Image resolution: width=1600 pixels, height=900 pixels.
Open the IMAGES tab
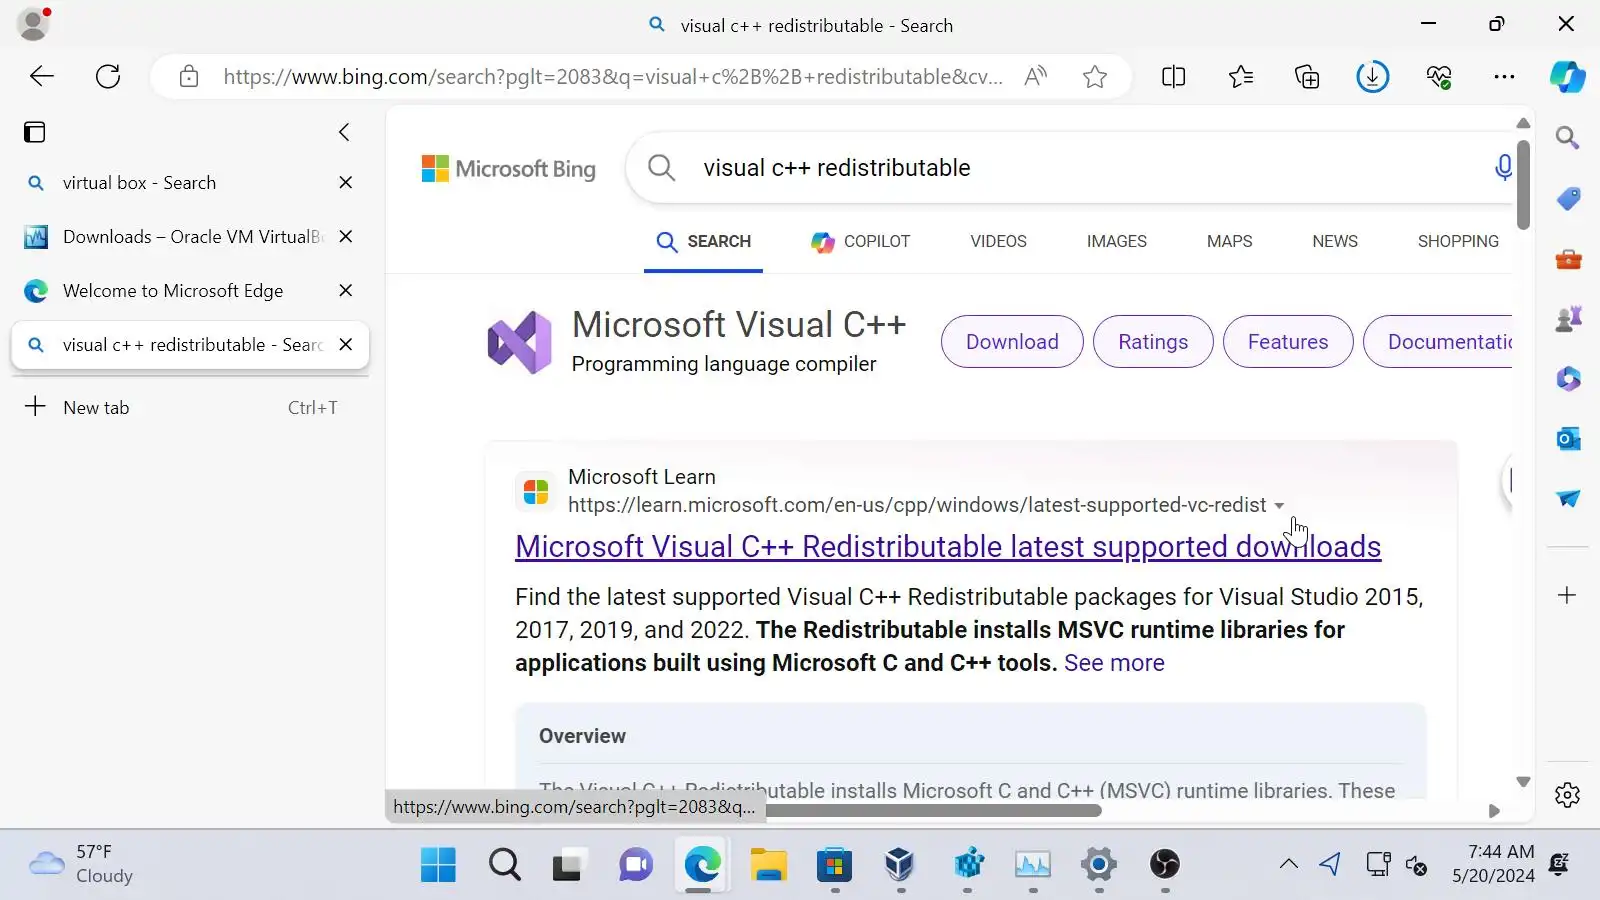click(1116, 241)
